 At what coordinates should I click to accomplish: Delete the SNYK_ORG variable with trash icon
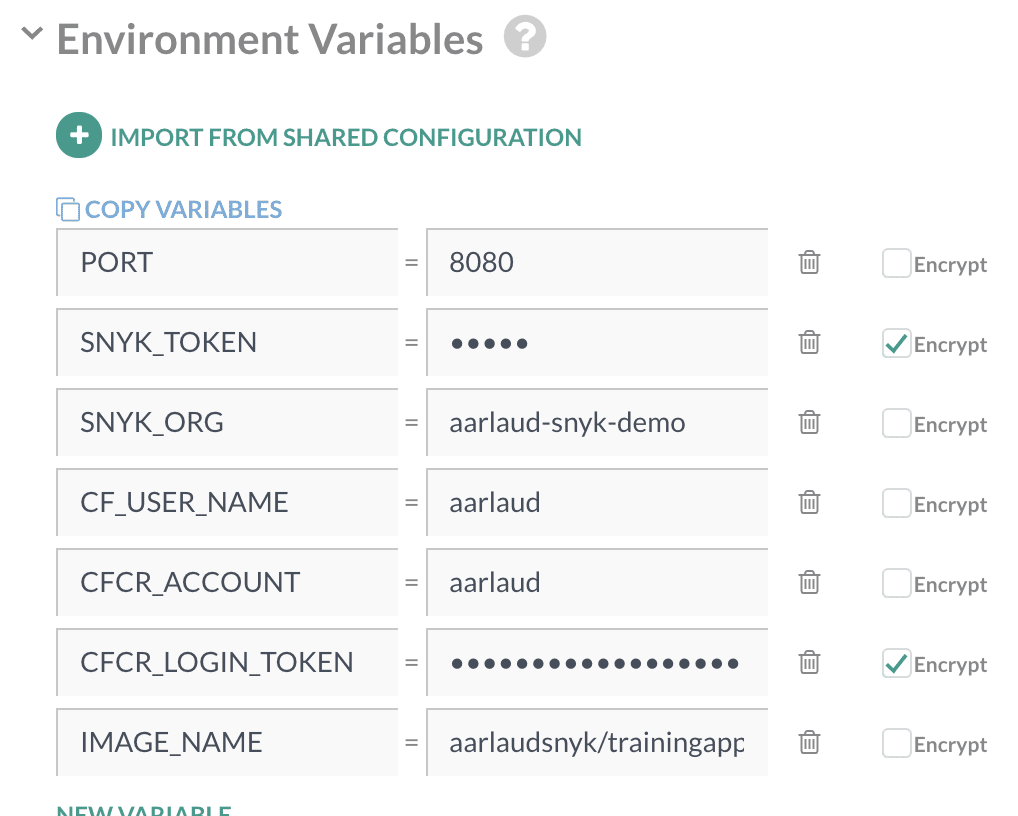(809, 422)
